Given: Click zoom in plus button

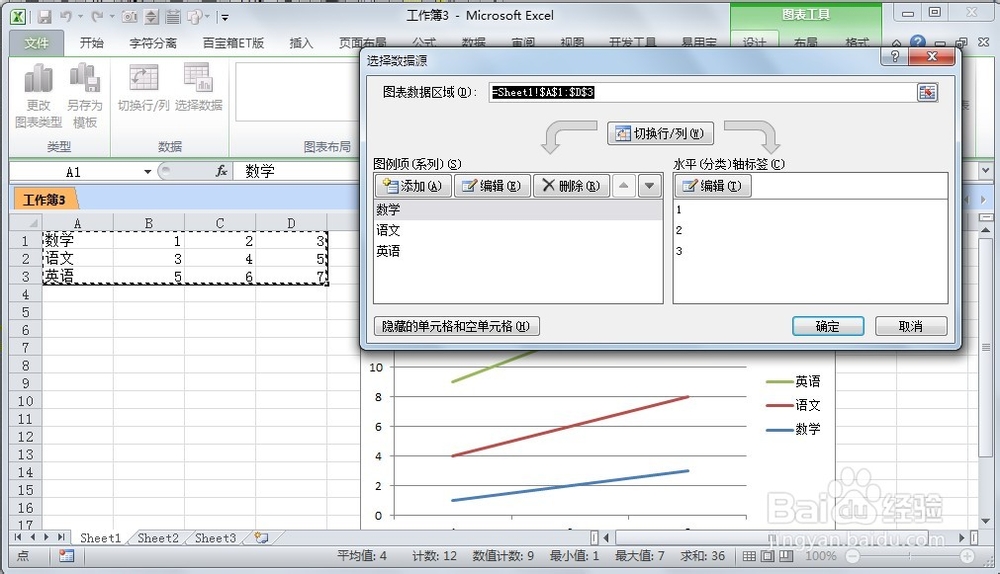Looking at the screenshot, I should (x=967, y=556).
